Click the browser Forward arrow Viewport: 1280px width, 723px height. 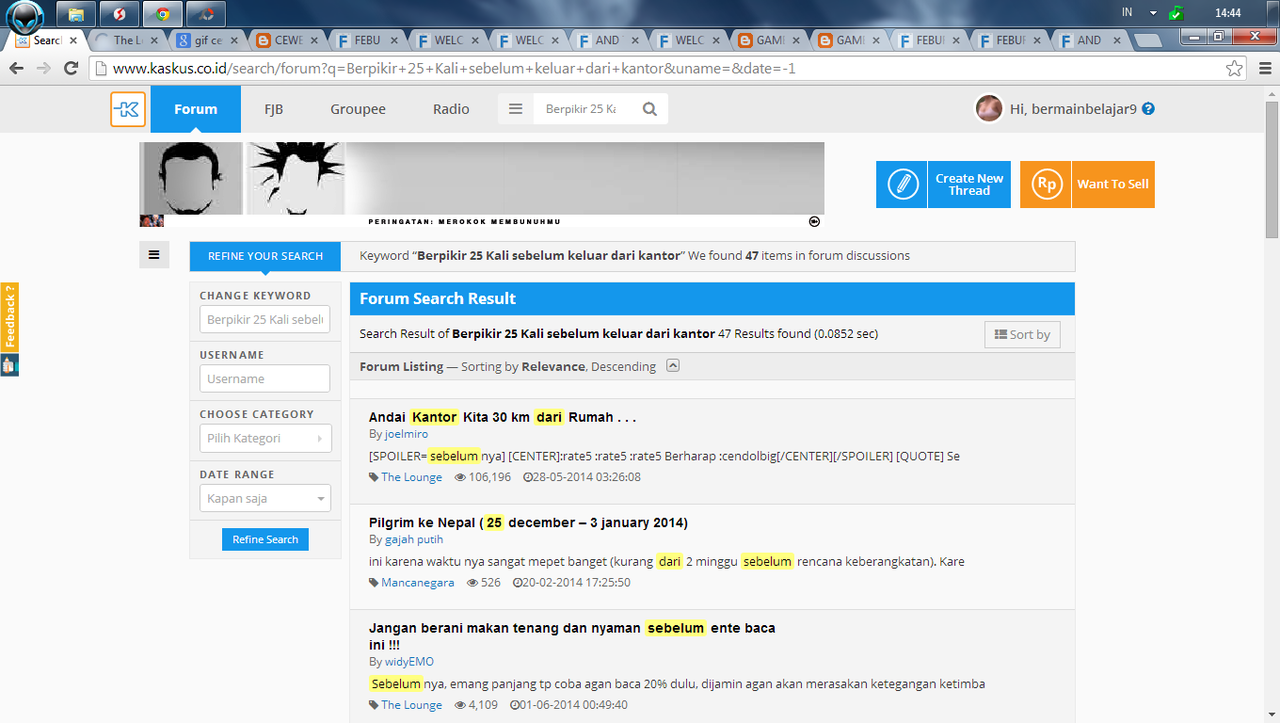coord(43,68)
